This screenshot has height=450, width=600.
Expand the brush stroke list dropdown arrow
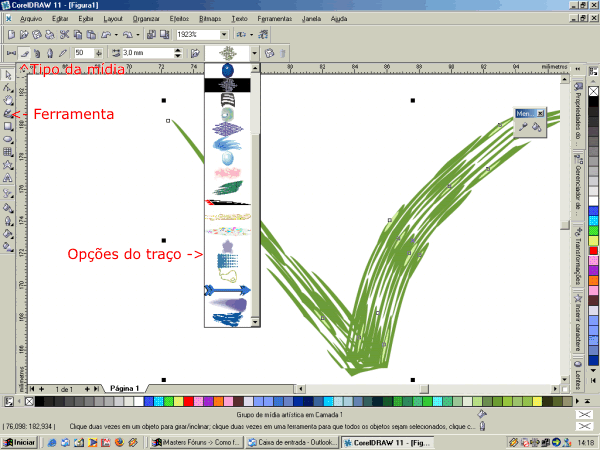pos(255,52)
